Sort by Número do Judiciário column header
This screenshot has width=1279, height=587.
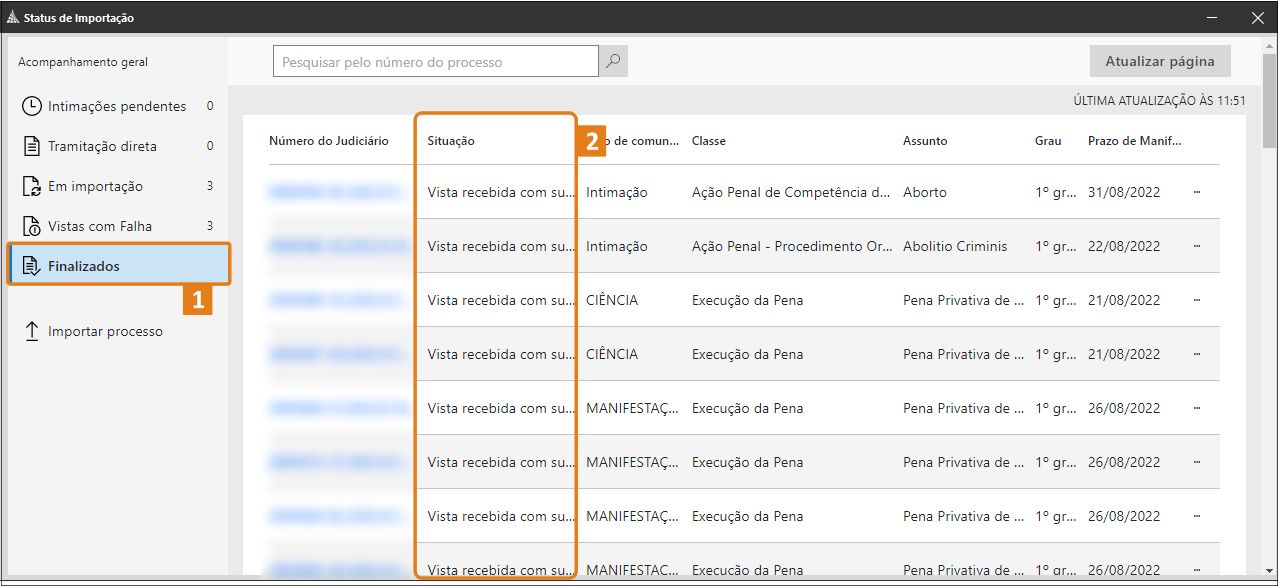coord(328,141)
